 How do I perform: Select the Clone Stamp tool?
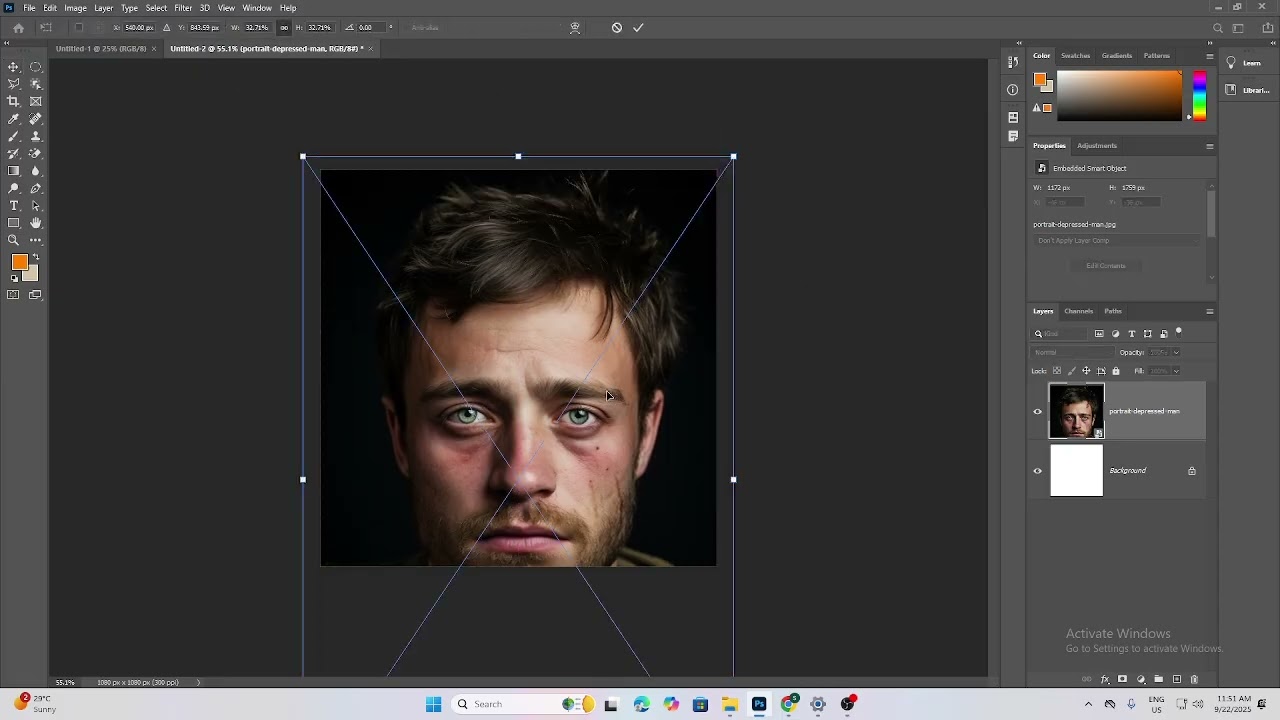pyautogui.click(x=36, y=136)
